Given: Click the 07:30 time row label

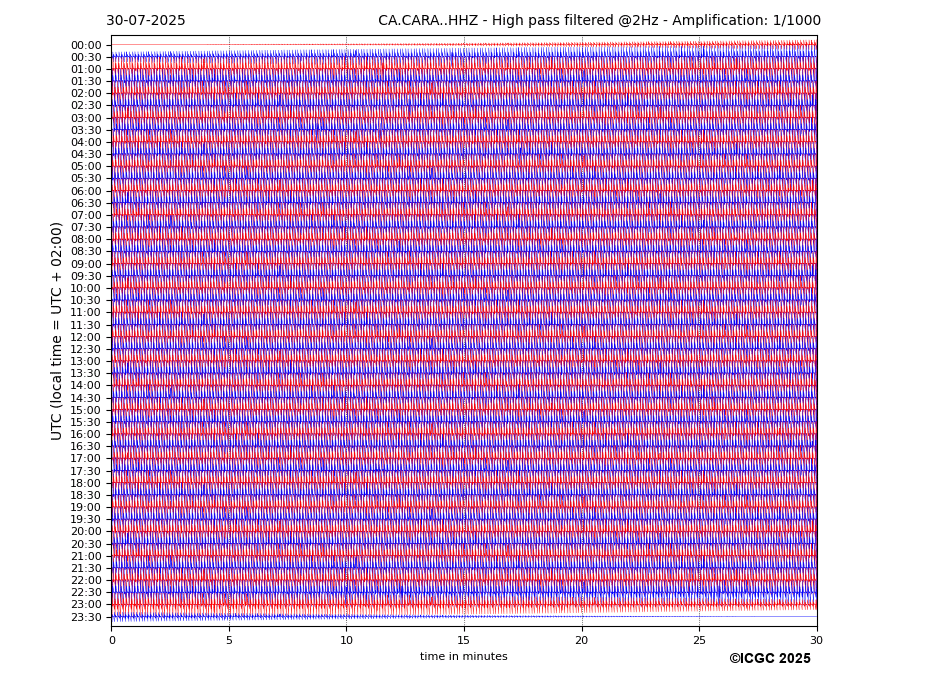Looking at the screenshot, I should [86, 228].
